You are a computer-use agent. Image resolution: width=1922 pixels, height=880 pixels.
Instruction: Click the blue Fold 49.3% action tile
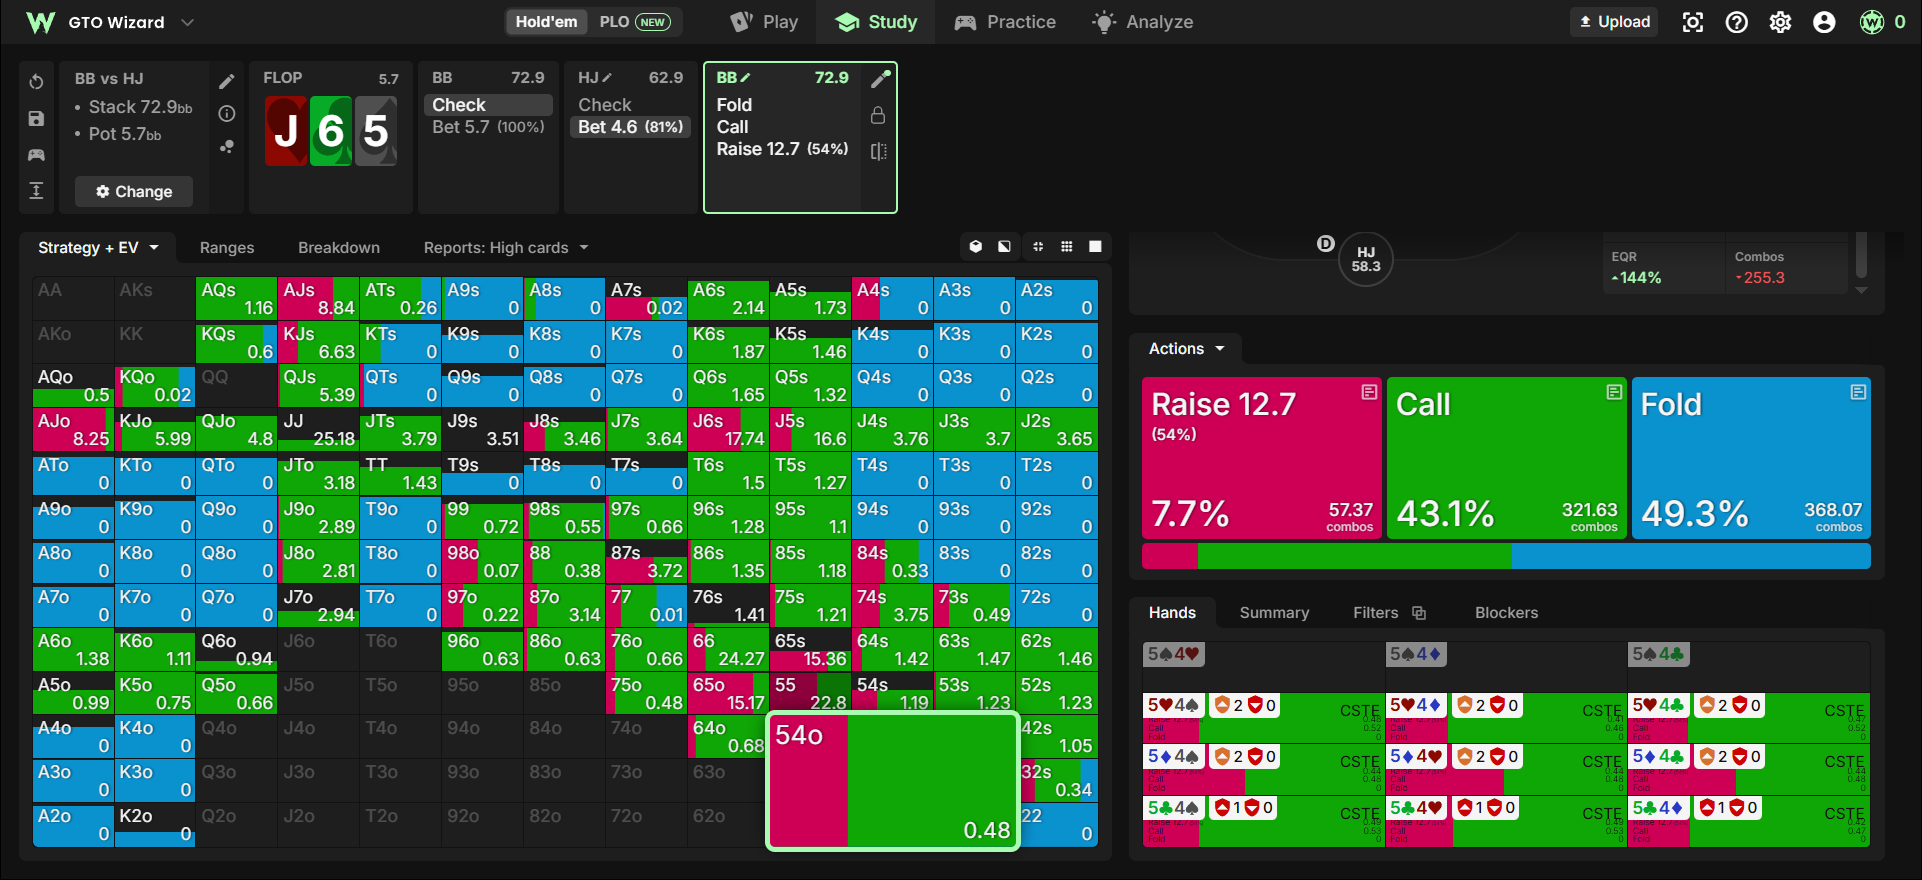click(x=1751, y=459)
